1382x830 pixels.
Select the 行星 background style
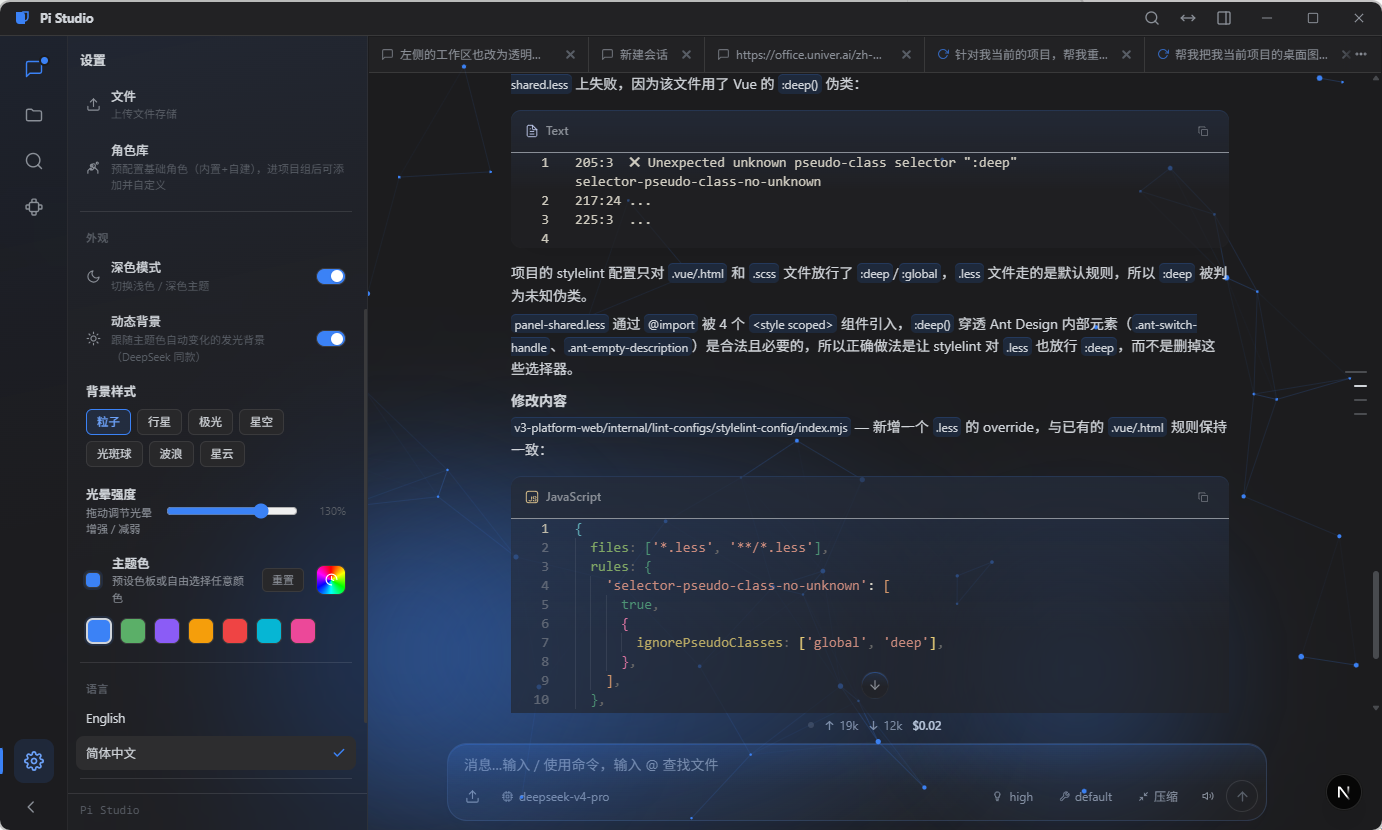[159, 422]
